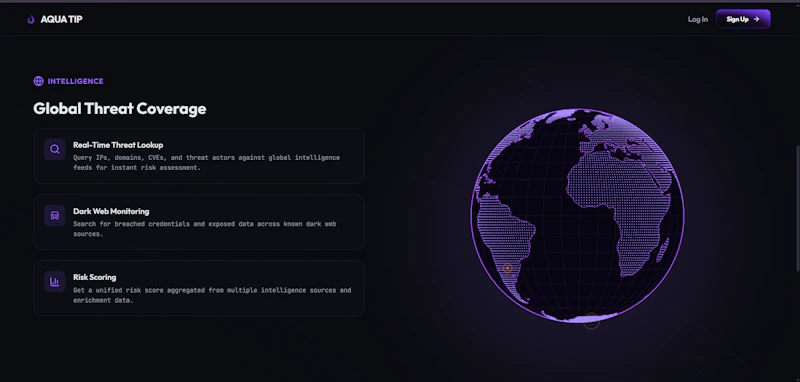Screen dimensions: 800x382
Task: Click the Sign Up button
Action: pos(743,19)
